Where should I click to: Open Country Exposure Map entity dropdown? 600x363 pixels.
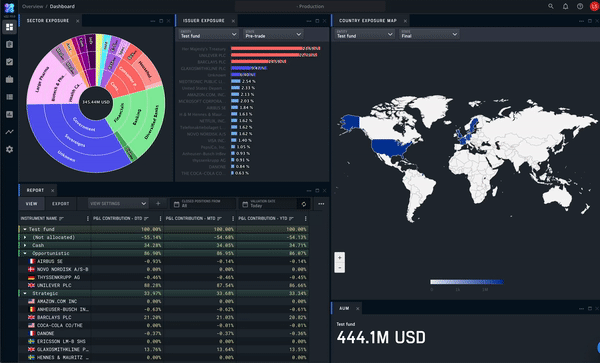tap(364, 34)
